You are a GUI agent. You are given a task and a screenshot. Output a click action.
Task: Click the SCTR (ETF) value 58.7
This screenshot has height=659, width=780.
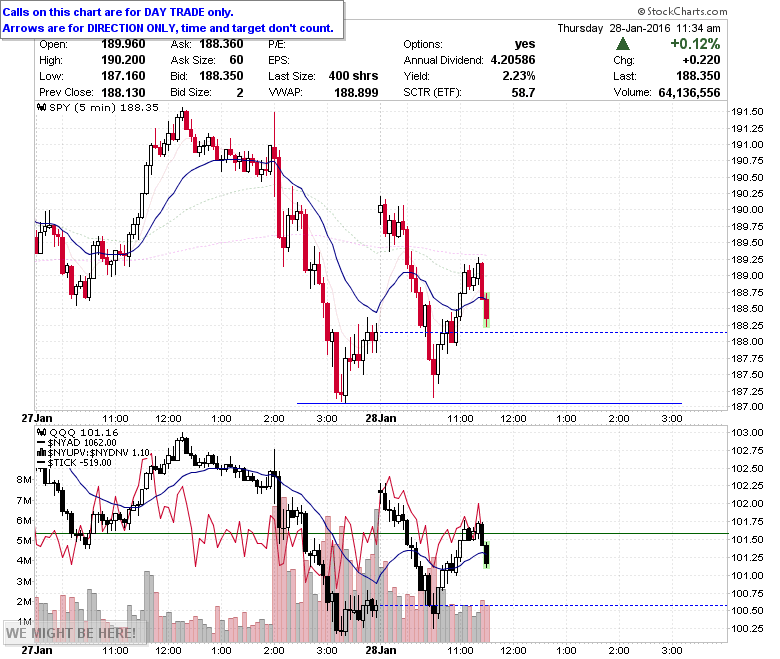pos(523,93)
